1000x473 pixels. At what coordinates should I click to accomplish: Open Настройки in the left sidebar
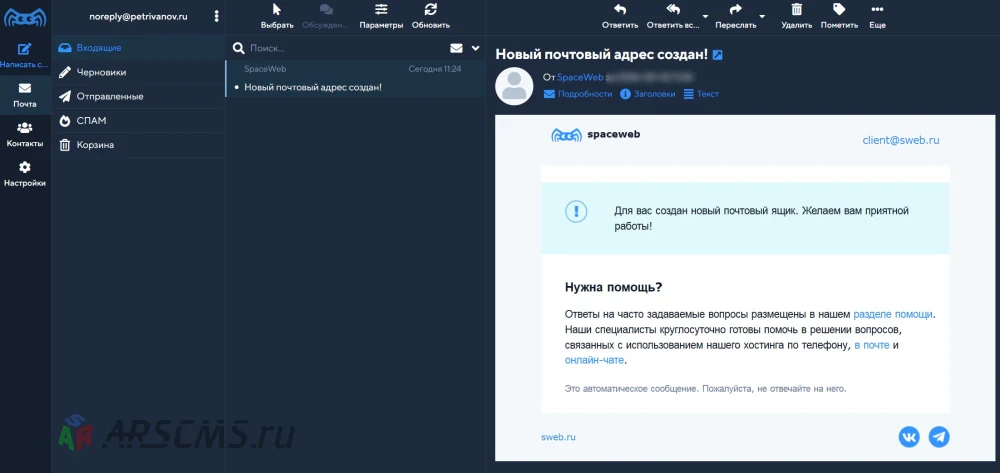click(25, 174)
